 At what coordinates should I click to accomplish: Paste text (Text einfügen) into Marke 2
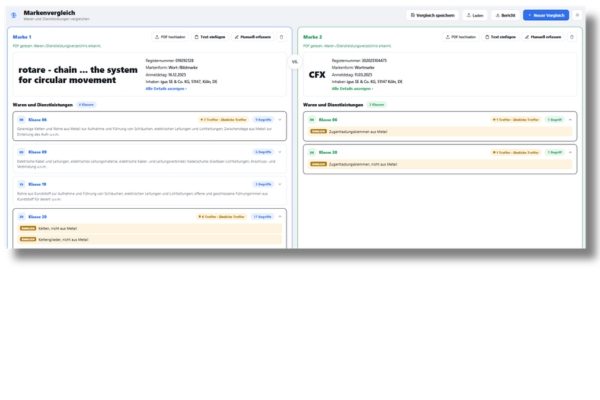(x=501, y=37)
